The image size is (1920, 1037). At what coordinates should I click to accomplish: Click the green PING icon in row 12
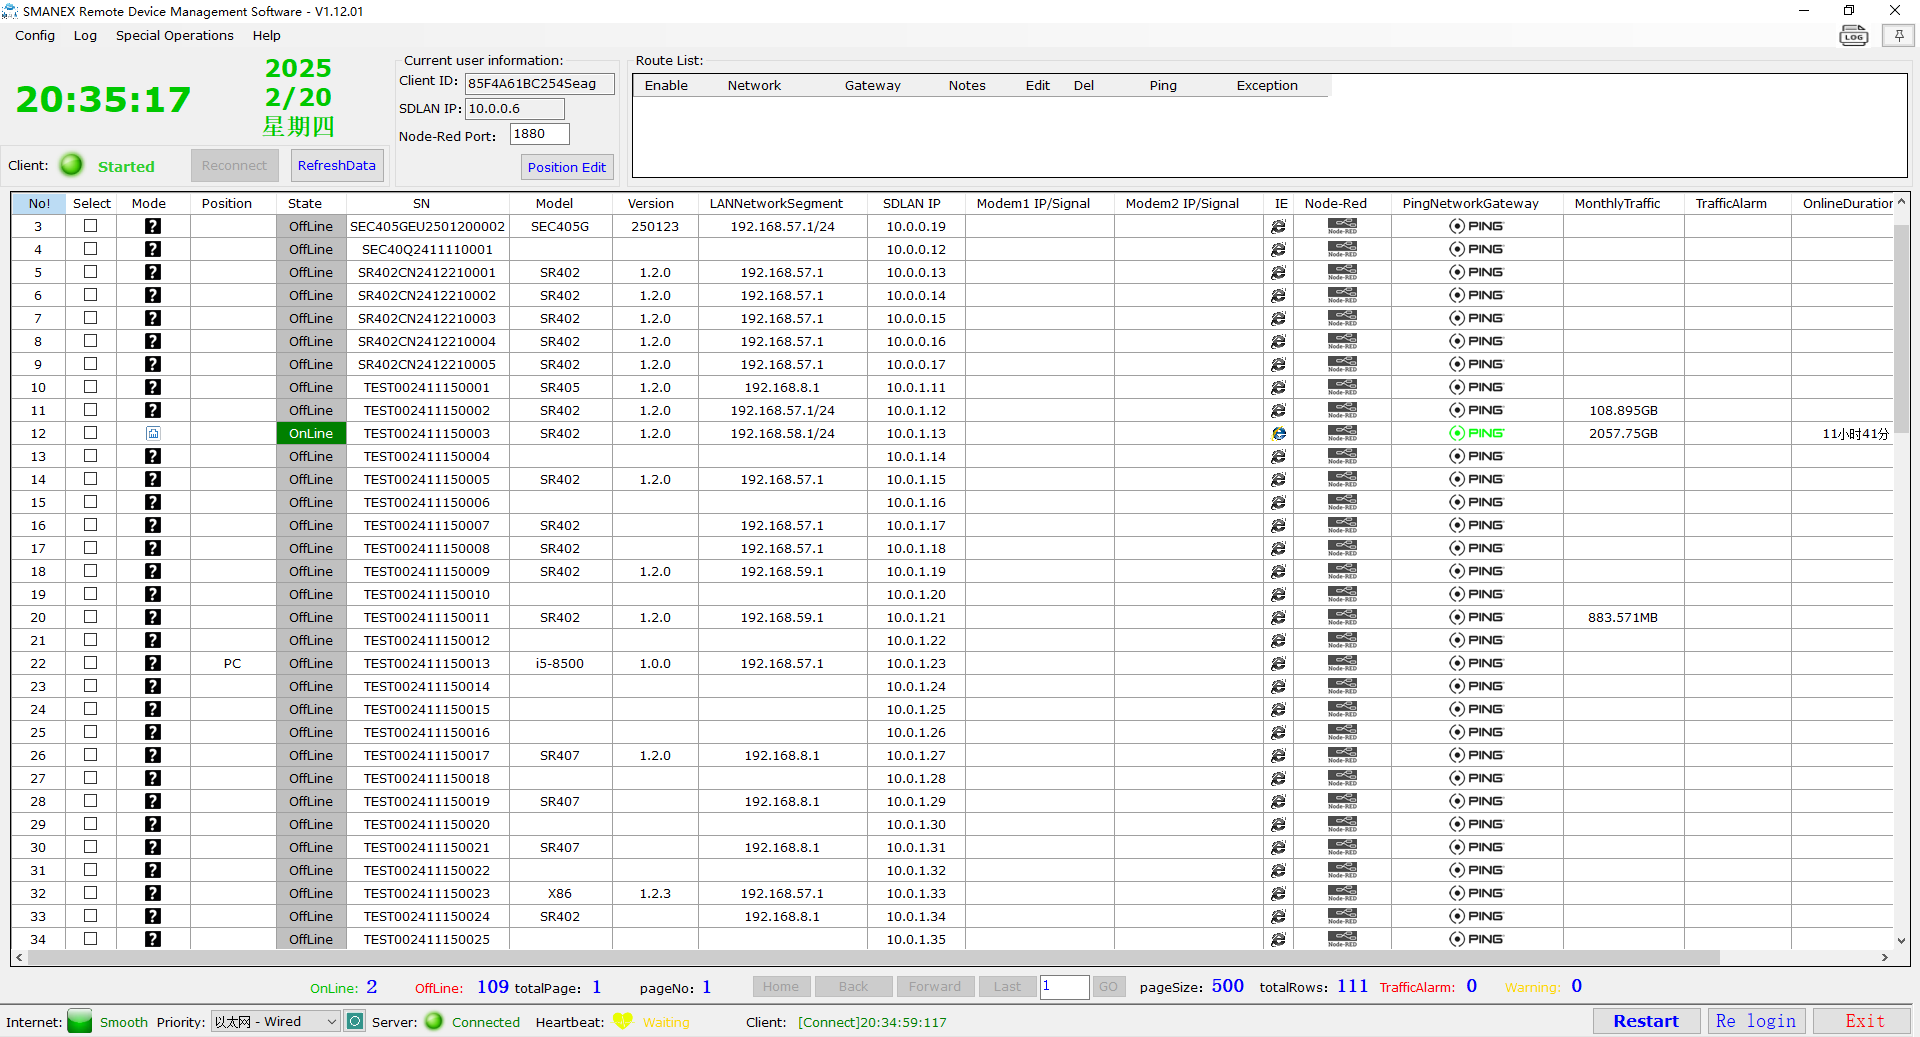[x=1476, y=433]
